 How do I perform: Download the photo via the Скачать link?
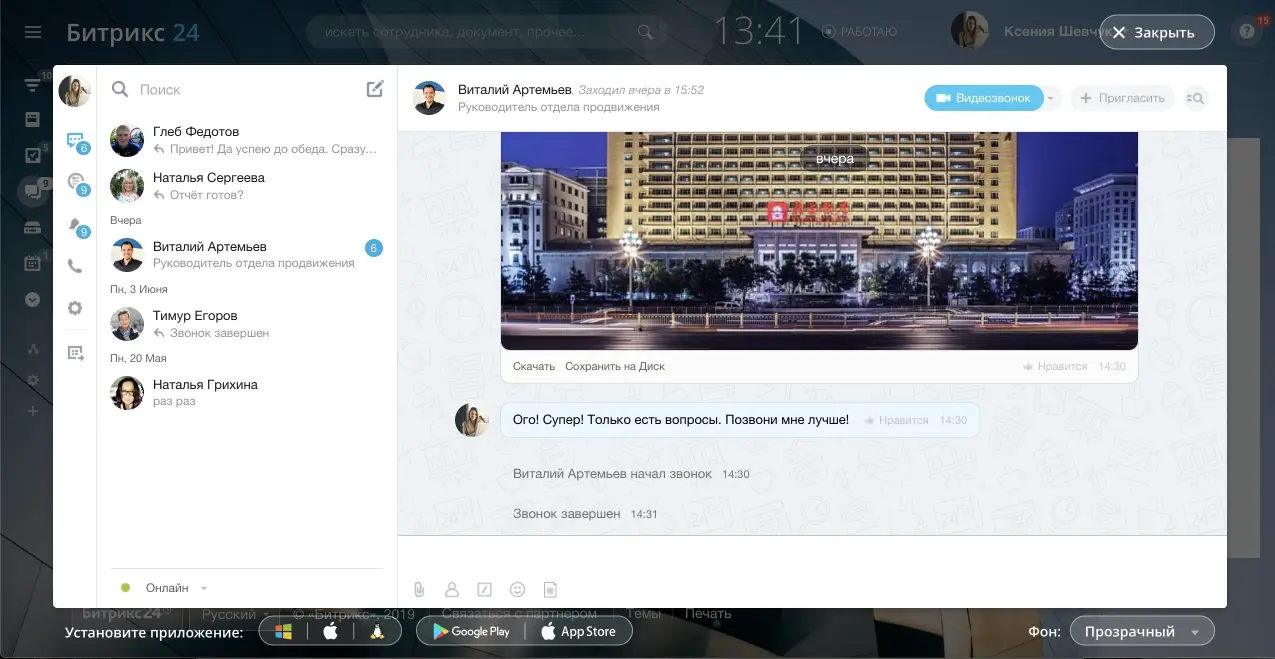tap(533, 366)
